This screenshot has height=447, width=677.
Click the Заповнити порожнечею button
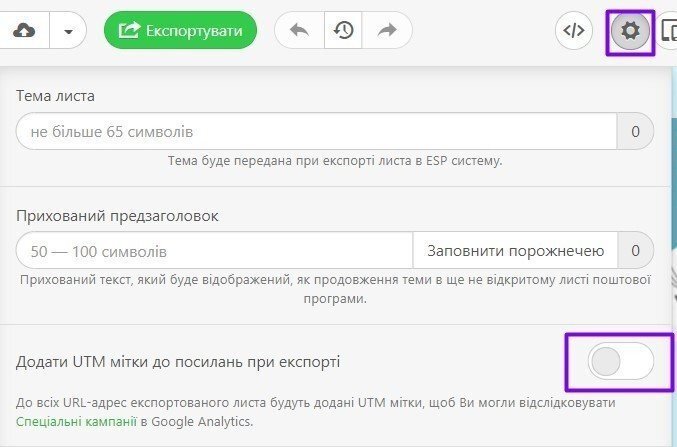point(515,251)
